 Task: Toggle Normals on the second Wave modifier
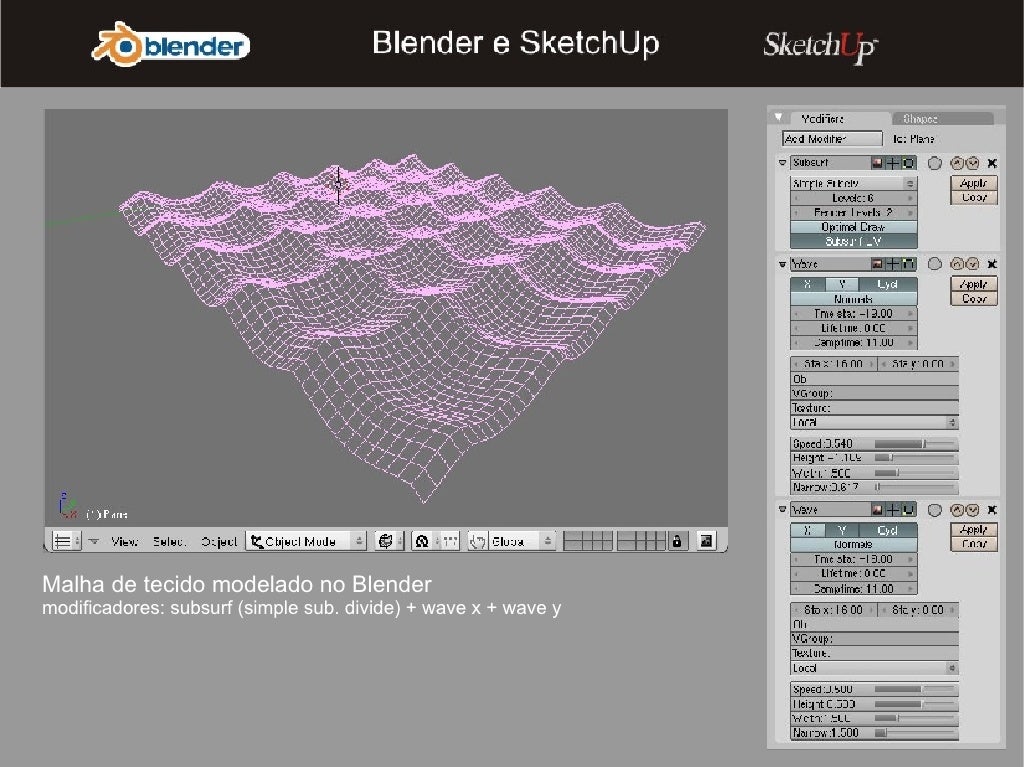click(x=854, y=544)
